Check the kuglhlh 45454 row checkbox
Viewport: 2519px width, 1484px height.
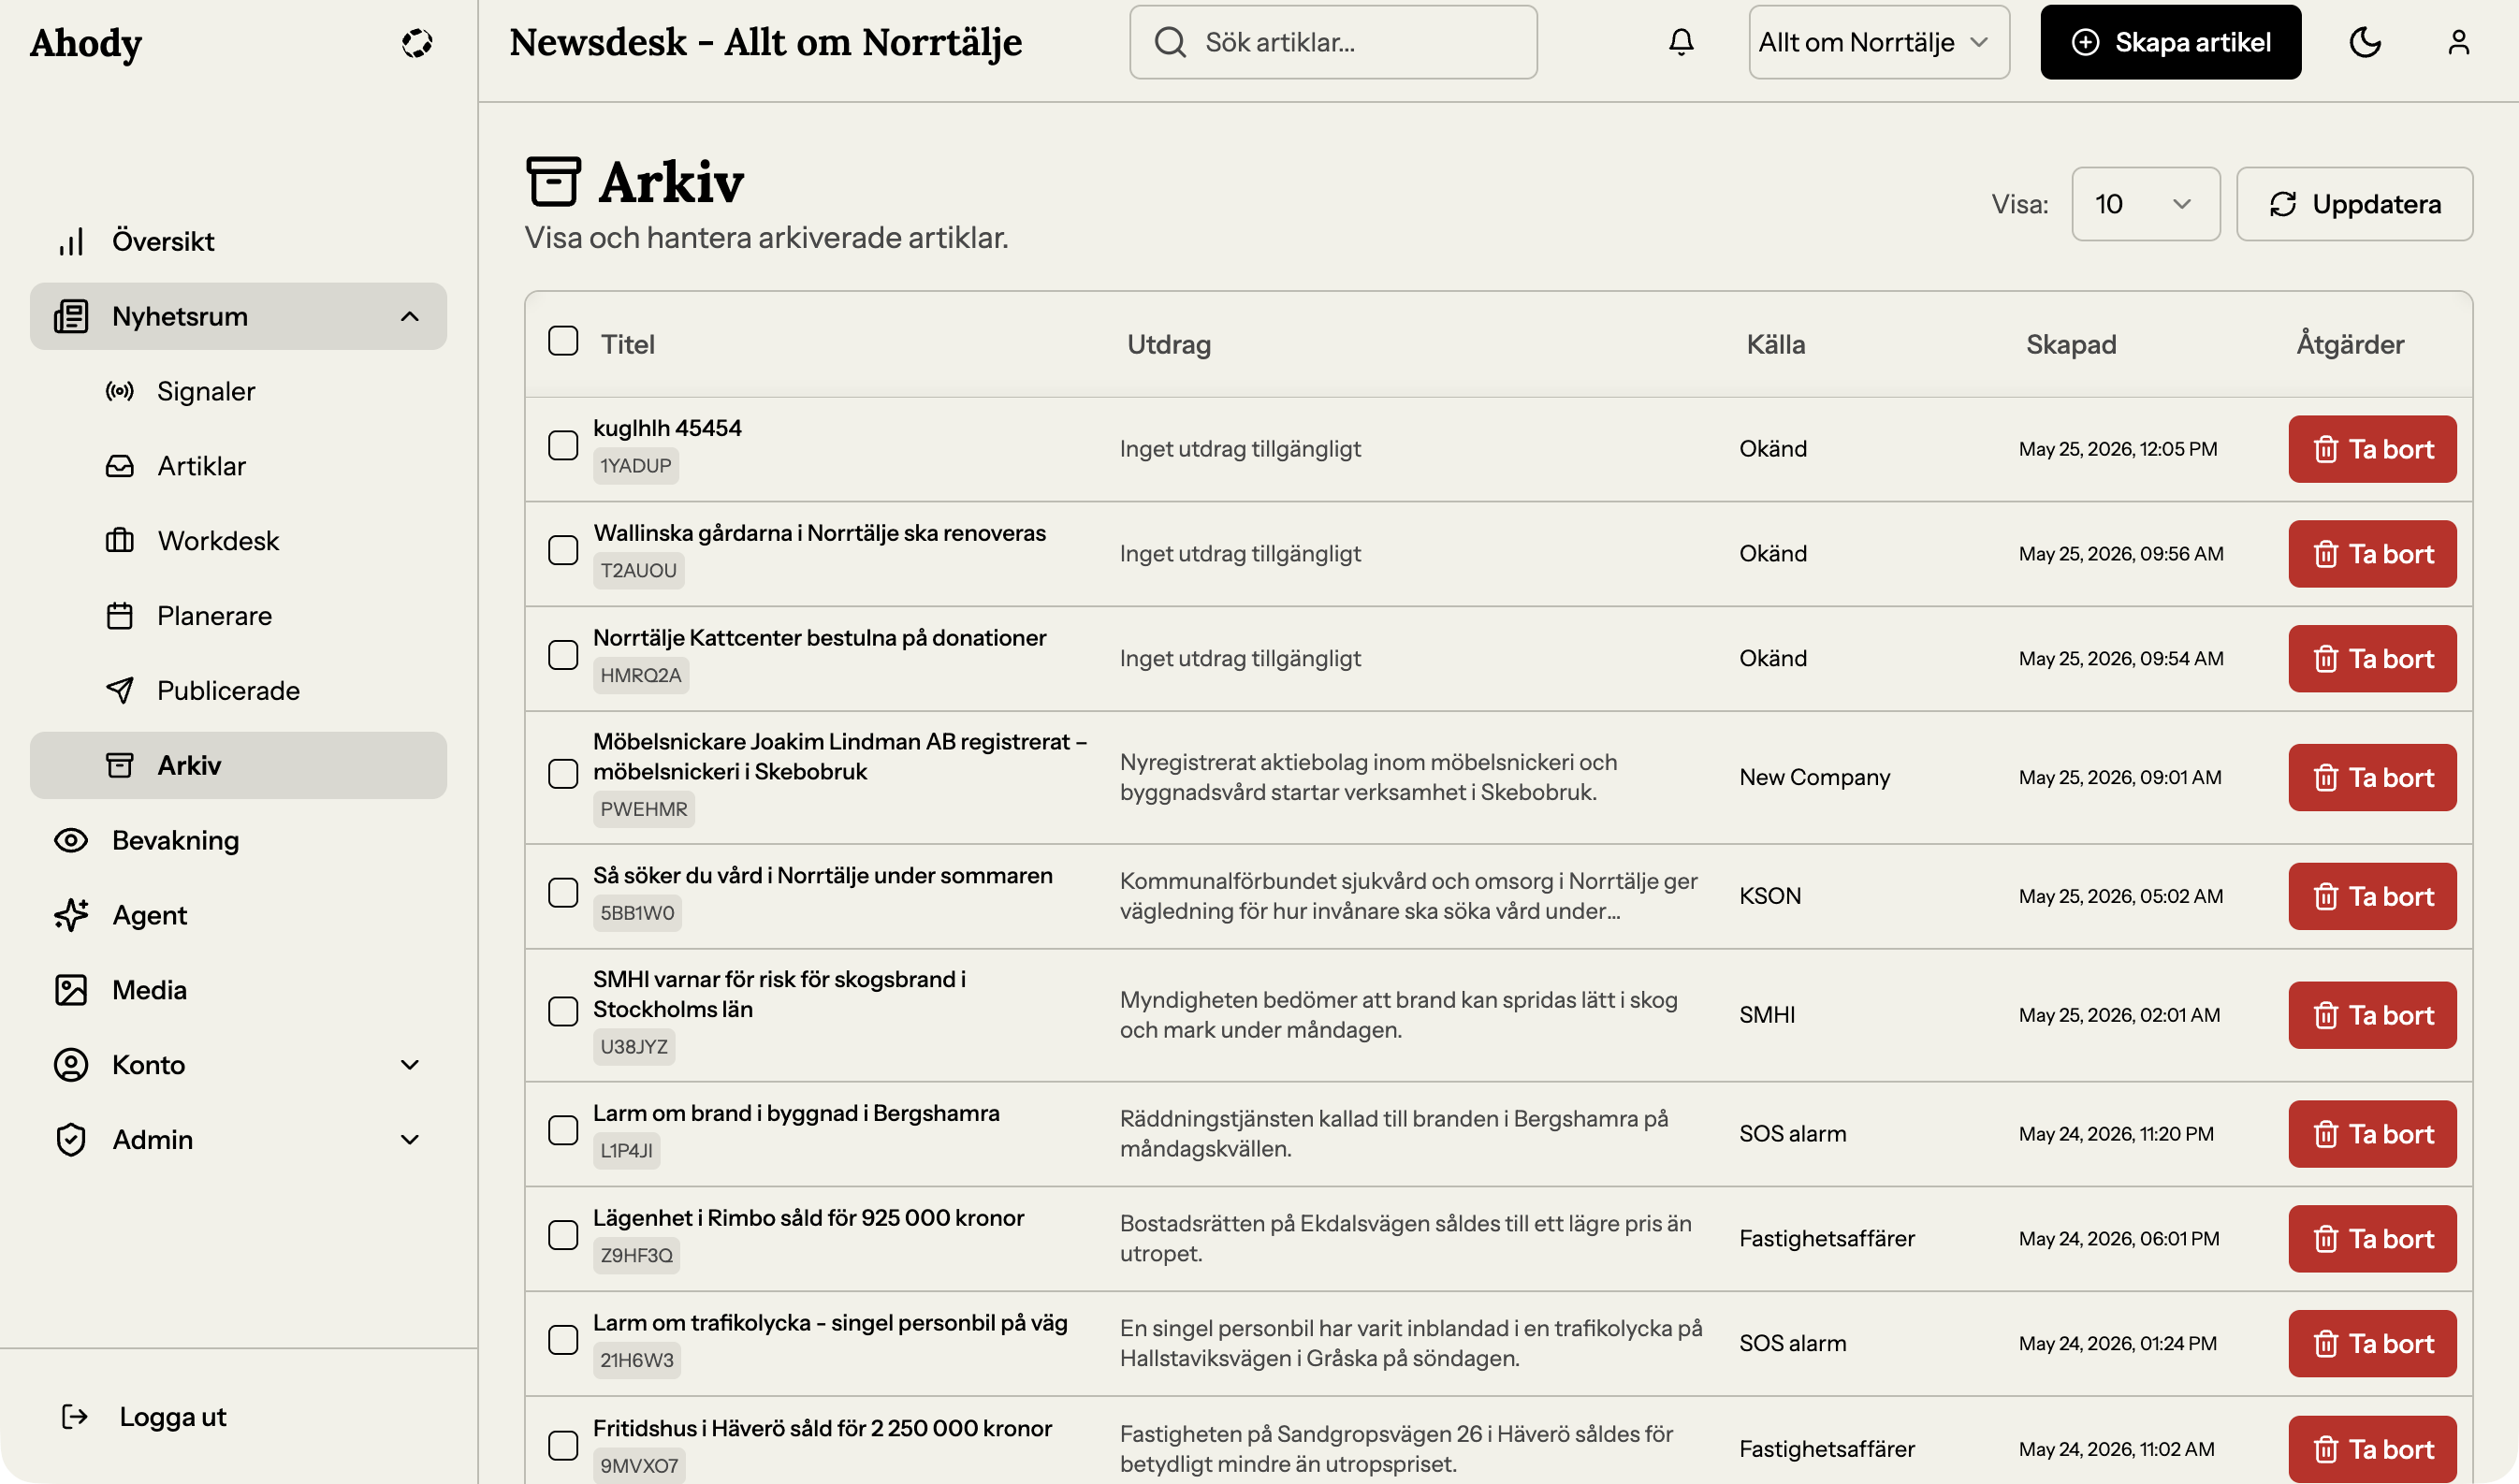[x=563, y=446]
